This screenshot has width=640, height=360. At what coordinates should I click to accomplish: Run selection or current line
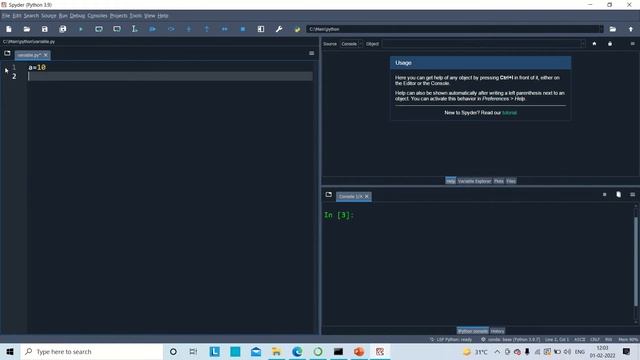tap(135, 29)
